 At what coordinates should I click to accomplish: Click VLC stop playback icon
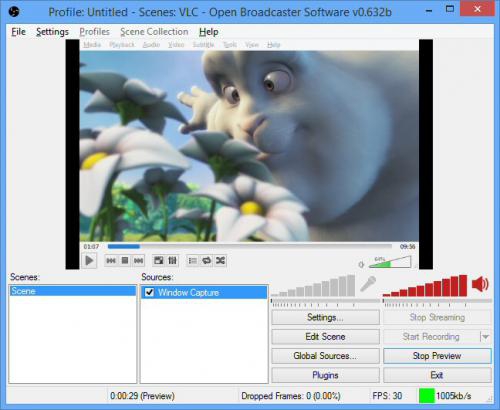click(x=125, y=261)
